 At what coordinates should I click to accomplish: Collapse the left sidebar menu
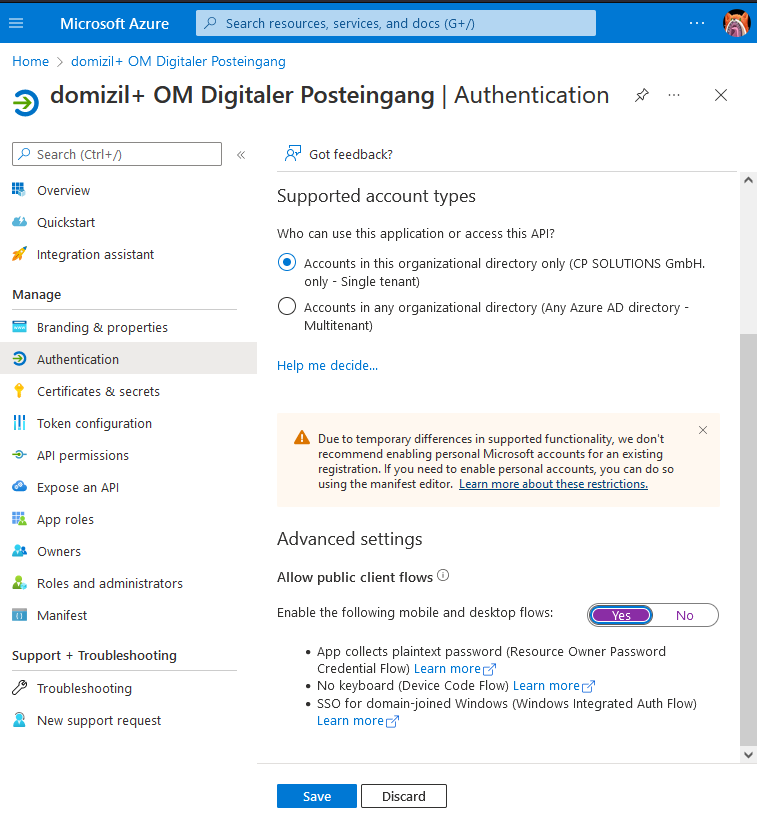click(x=241, y=154)
